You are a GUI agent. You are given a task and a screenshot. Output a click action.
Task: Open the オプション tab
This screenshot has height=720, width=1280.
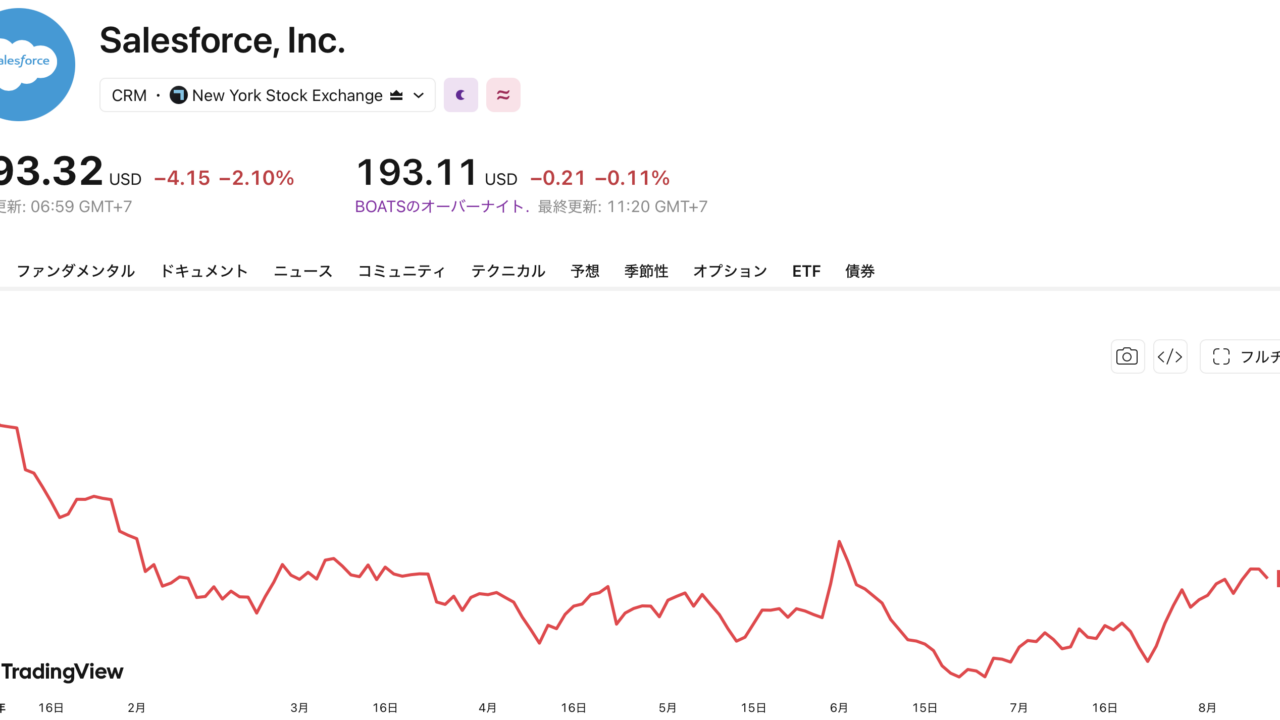(730, 271)
